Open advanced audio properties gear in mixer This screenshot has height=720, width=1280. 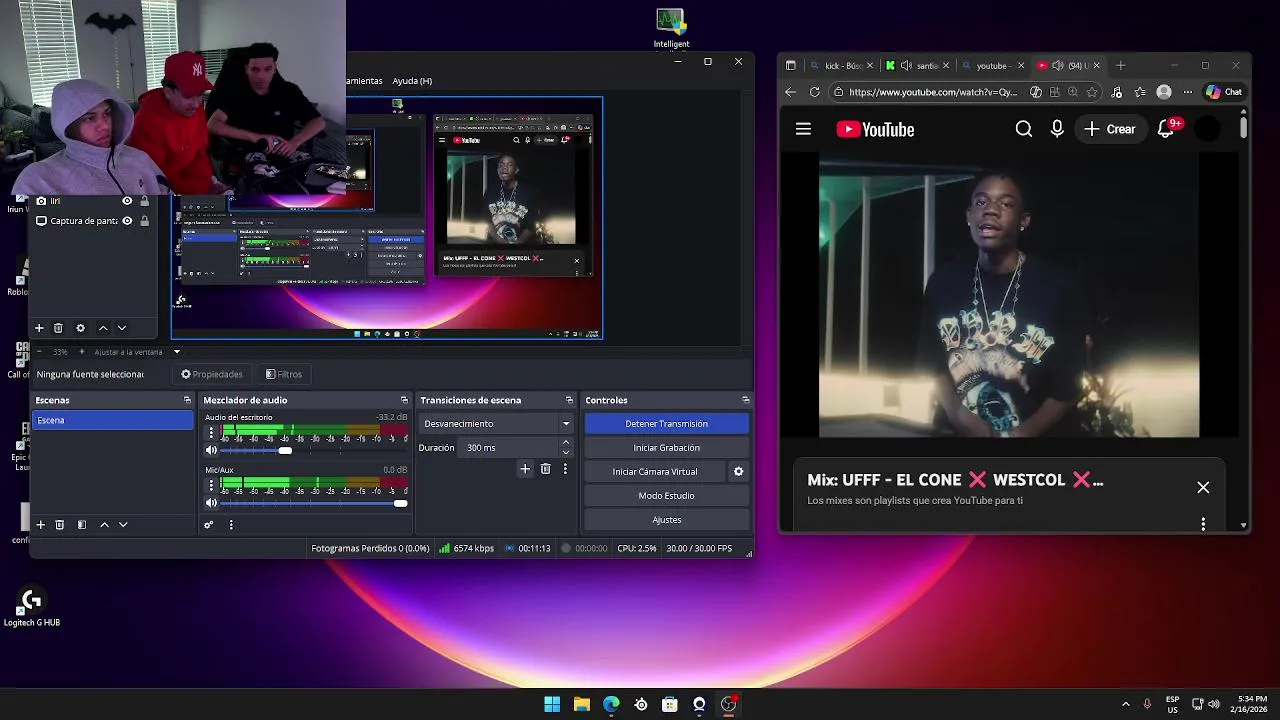(209, 524)
